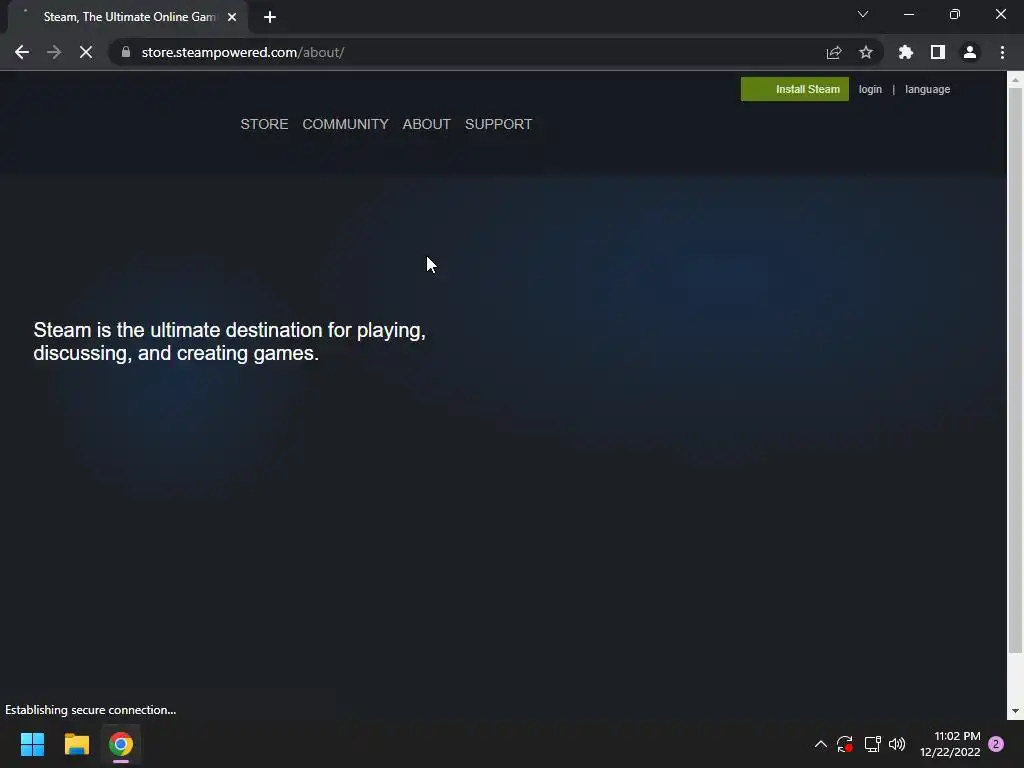Open the STORE menu
The image size is (1024, 768).
tap(264, 124)
